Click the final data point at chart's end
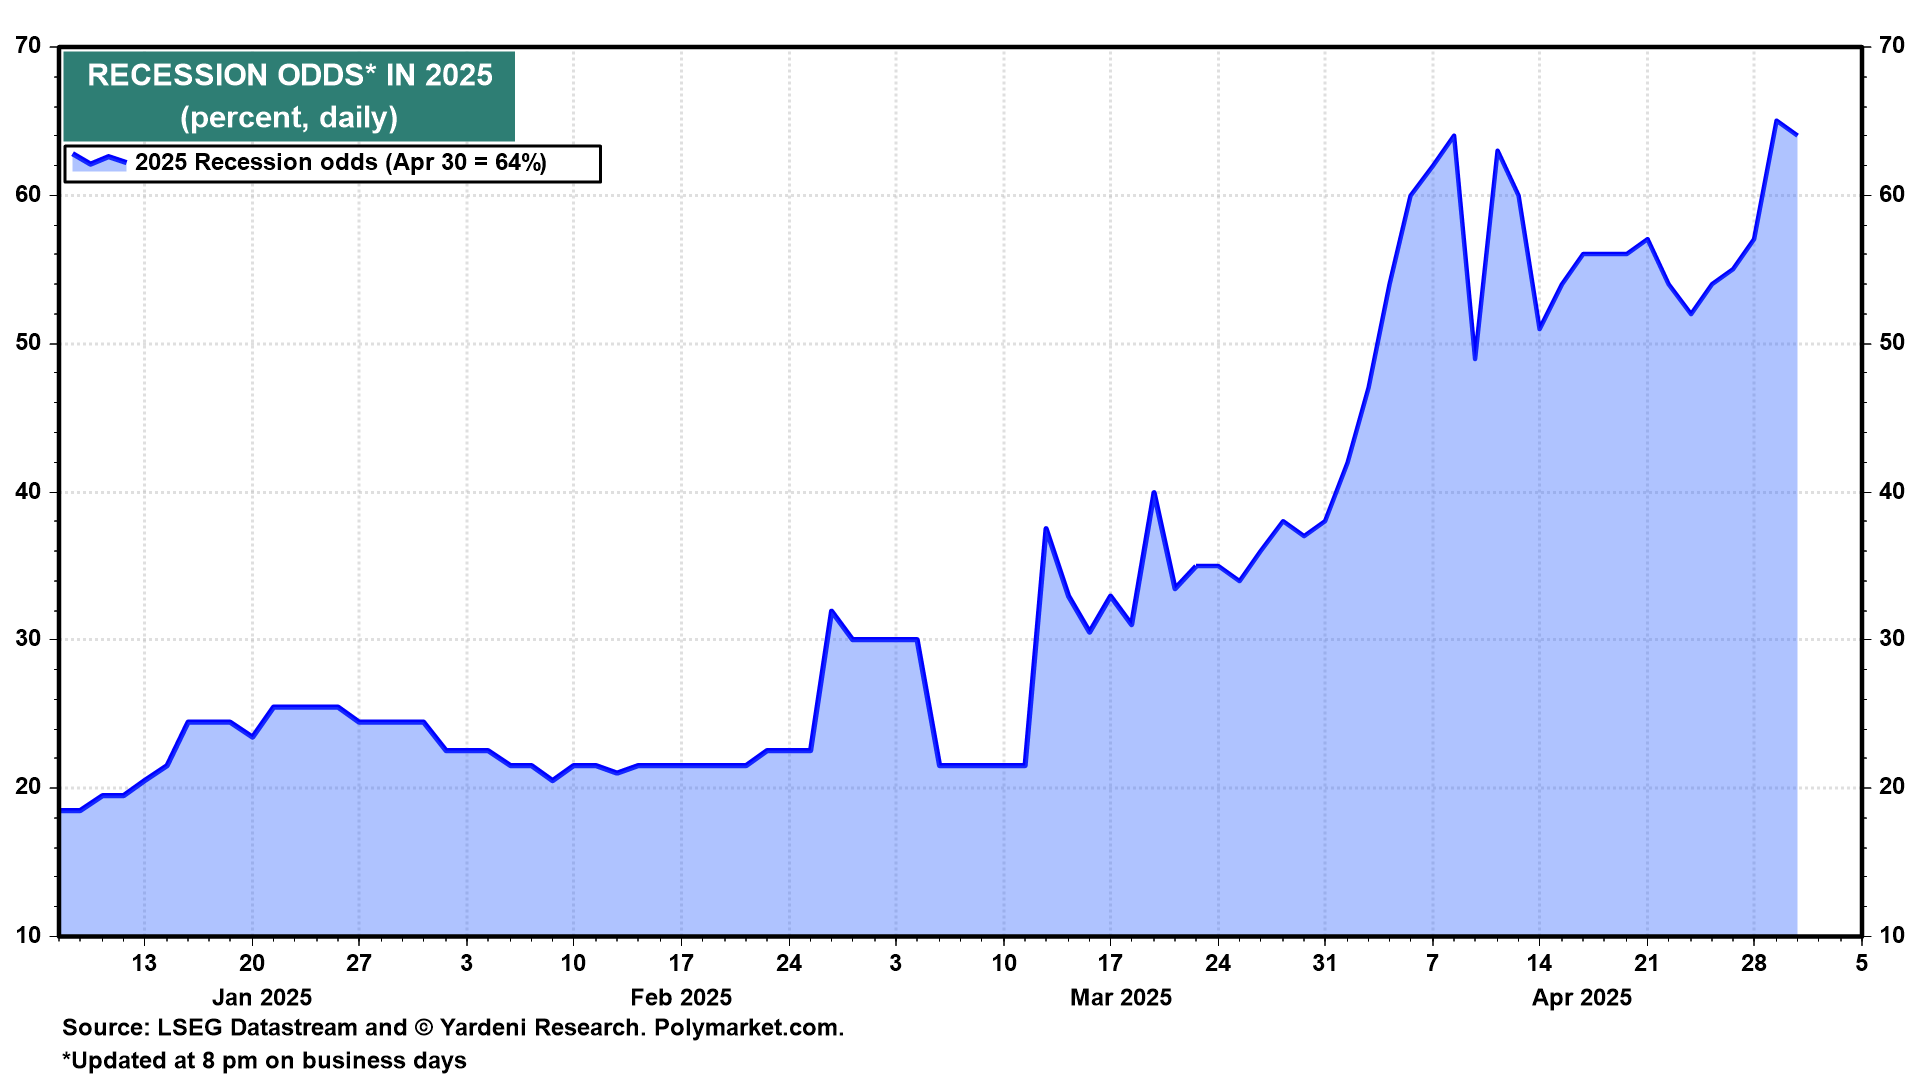Viewport: 1920px width, 1080px height. pos(1796,135)
